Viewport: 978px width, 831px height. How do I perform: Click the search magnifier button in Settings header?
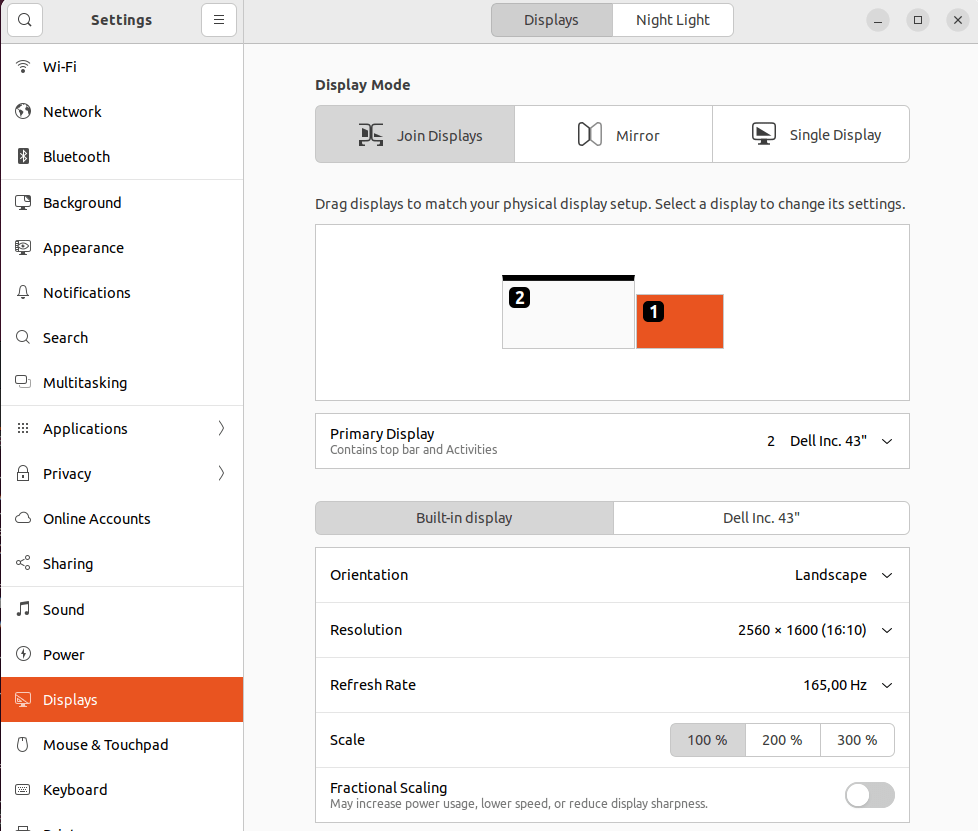[25, 20]
